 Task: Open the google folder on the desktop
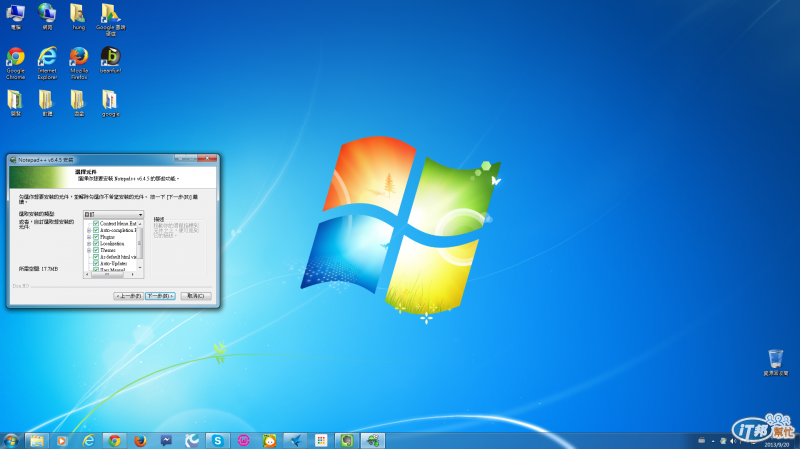pos(110,104)
